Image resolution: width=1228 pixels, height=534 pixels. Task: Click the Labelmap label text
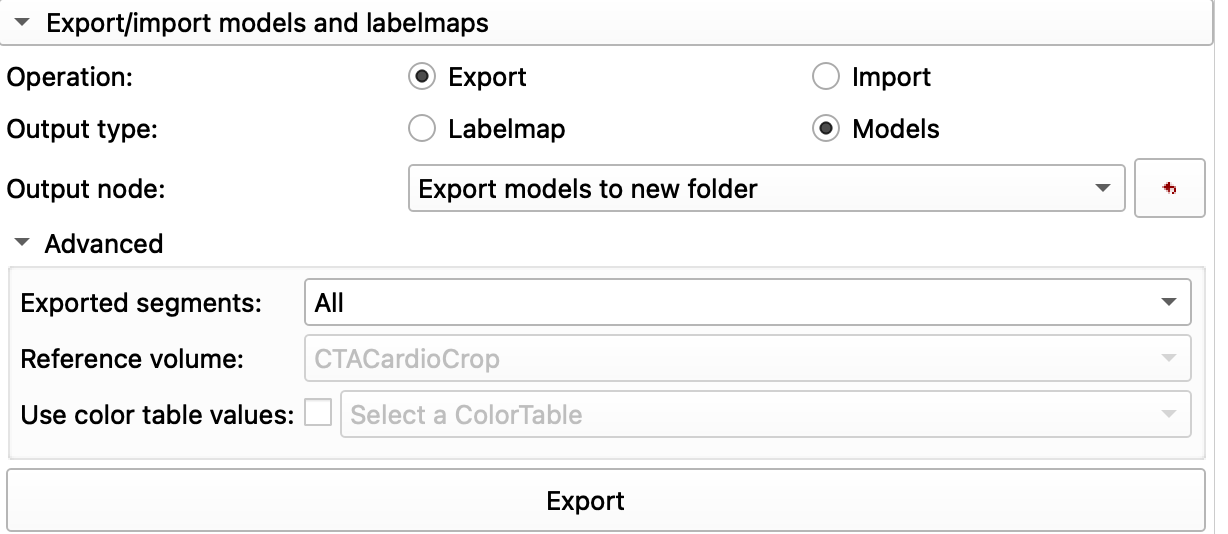point(507,129)
